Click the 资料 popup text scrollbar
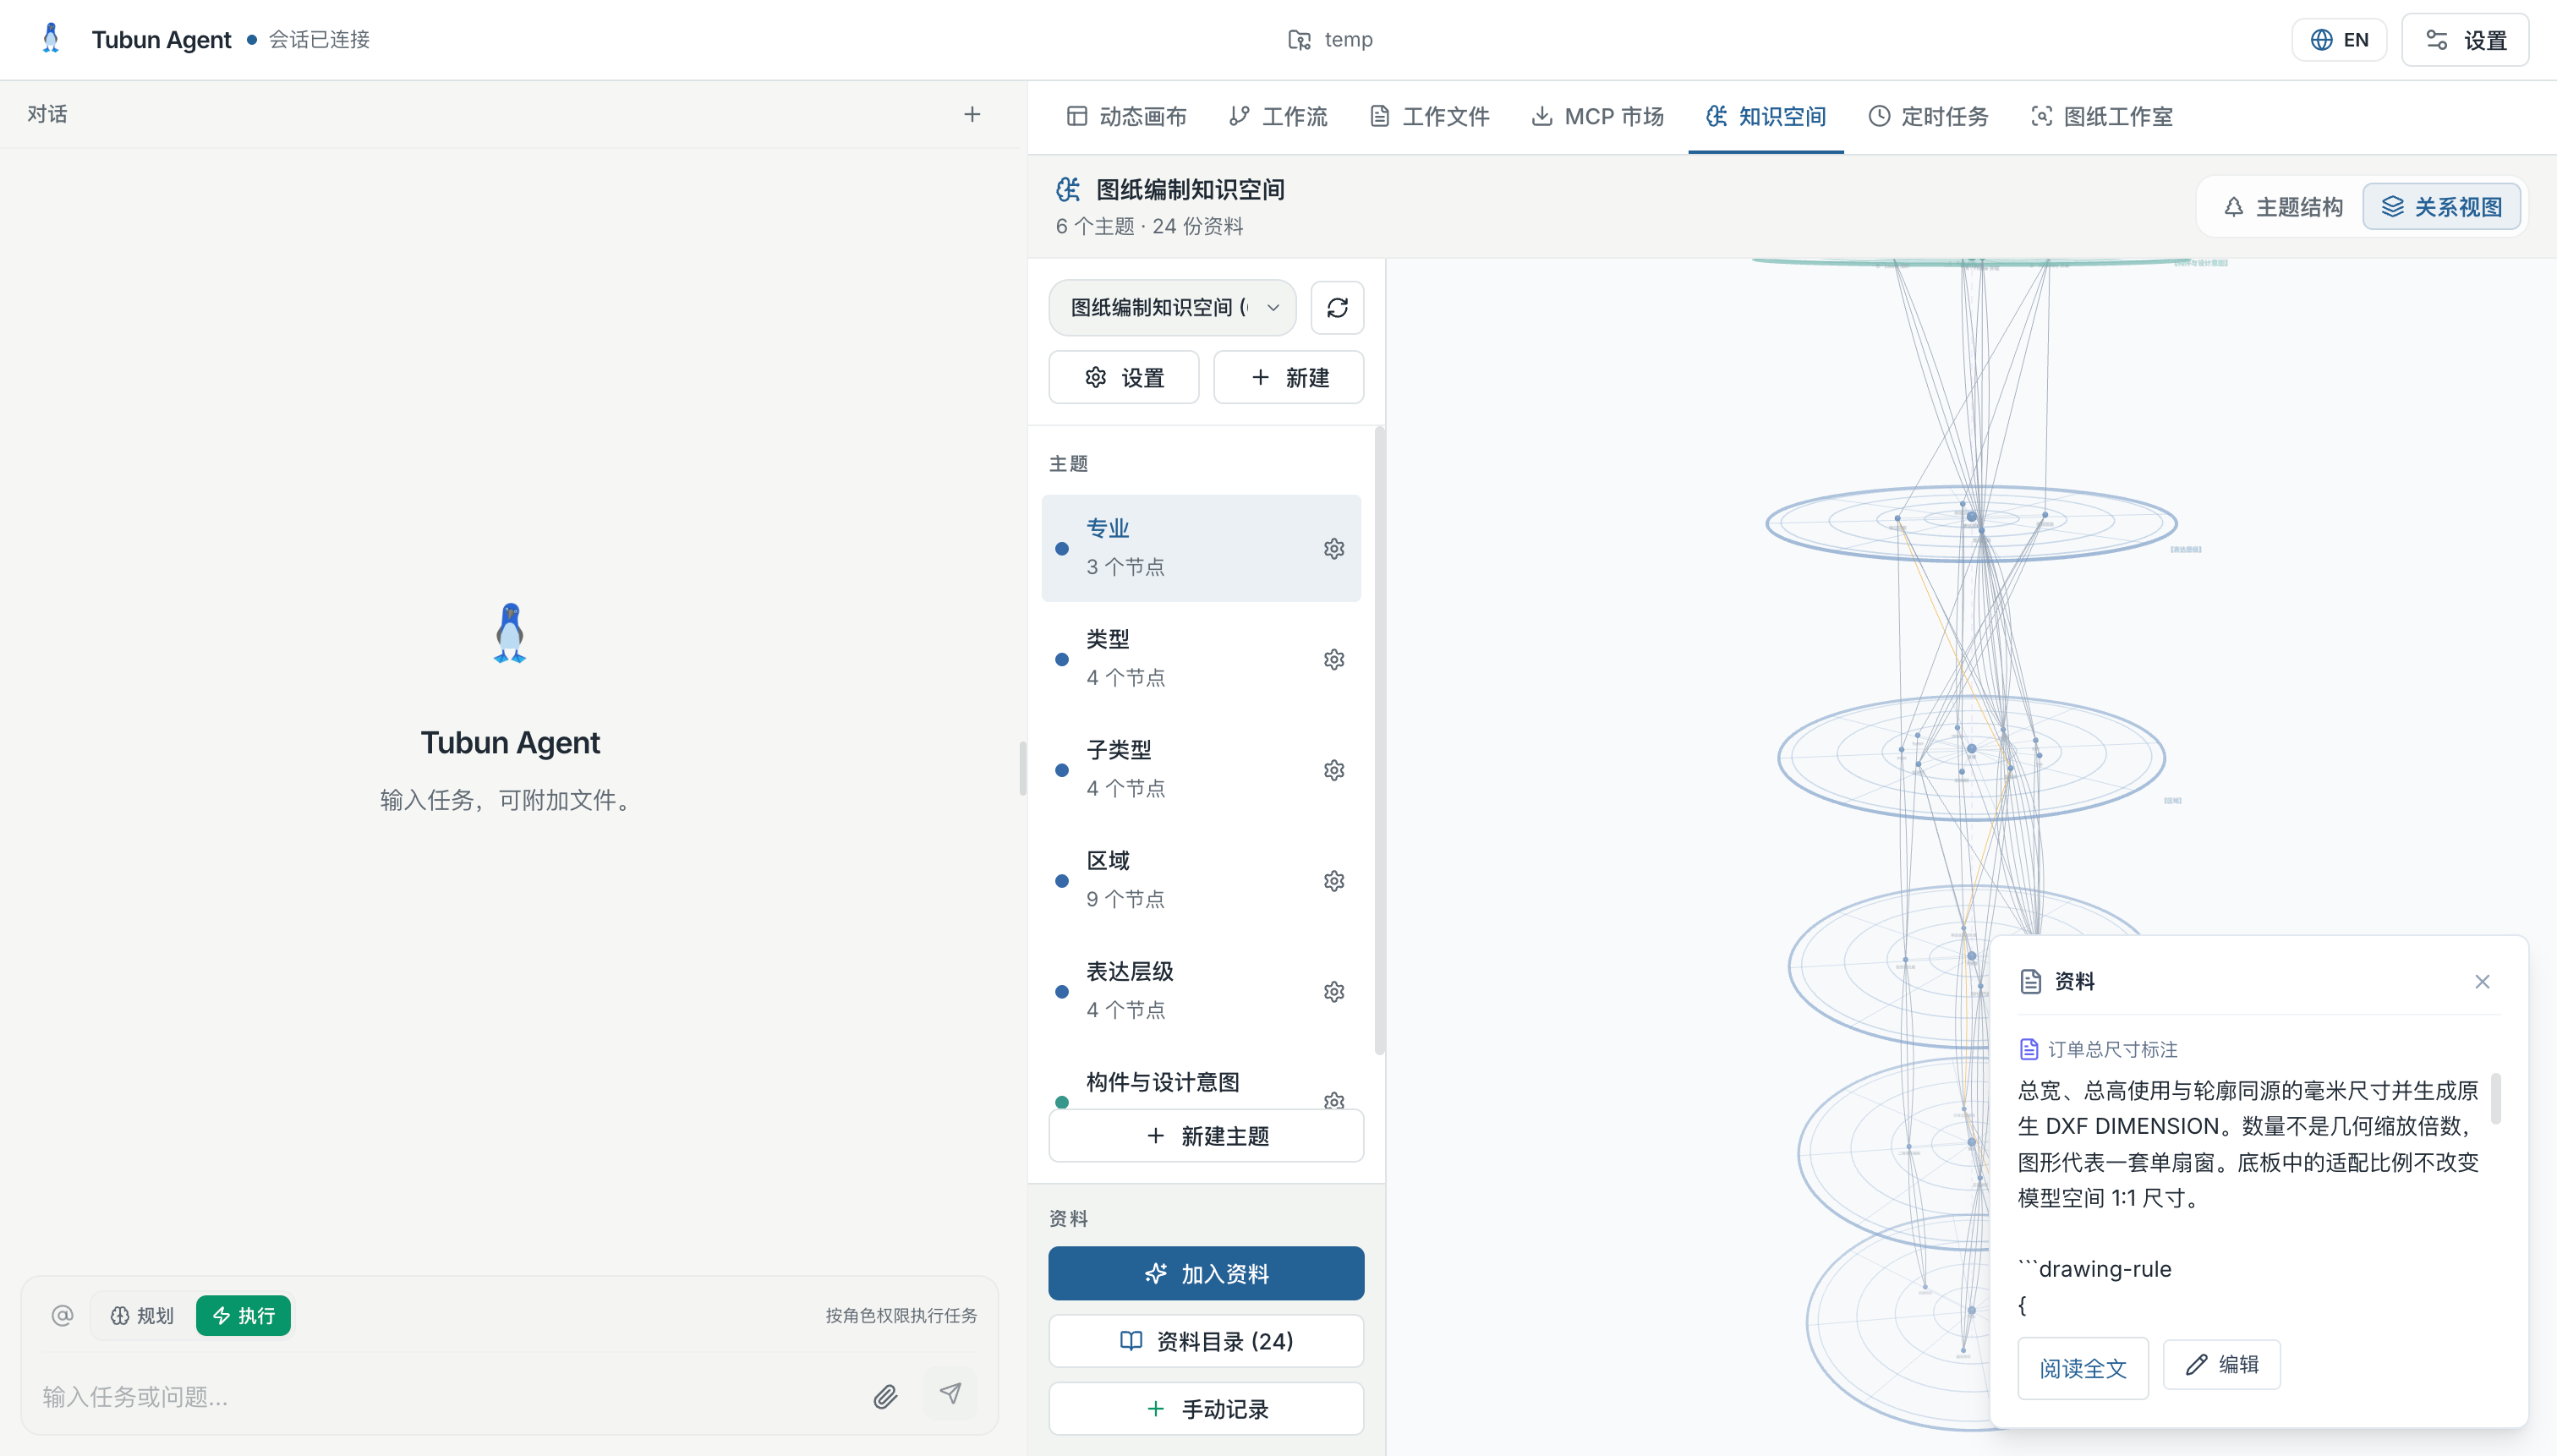Image resolution: width=2557 pixels, height=1456 pixels. point(2496,1099)
